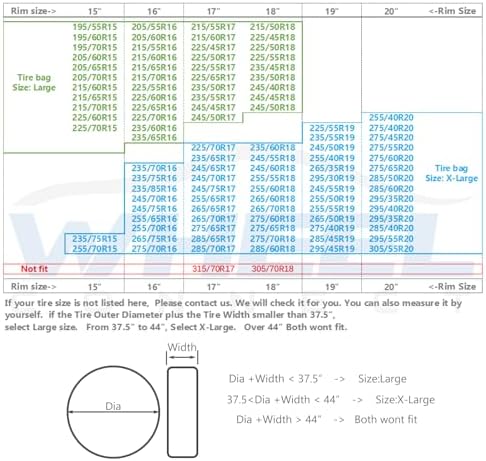Click the 'Width' label above the tire profile
Image resolution: width=486 pixels, height=461 pixels.
click(182, 347)
